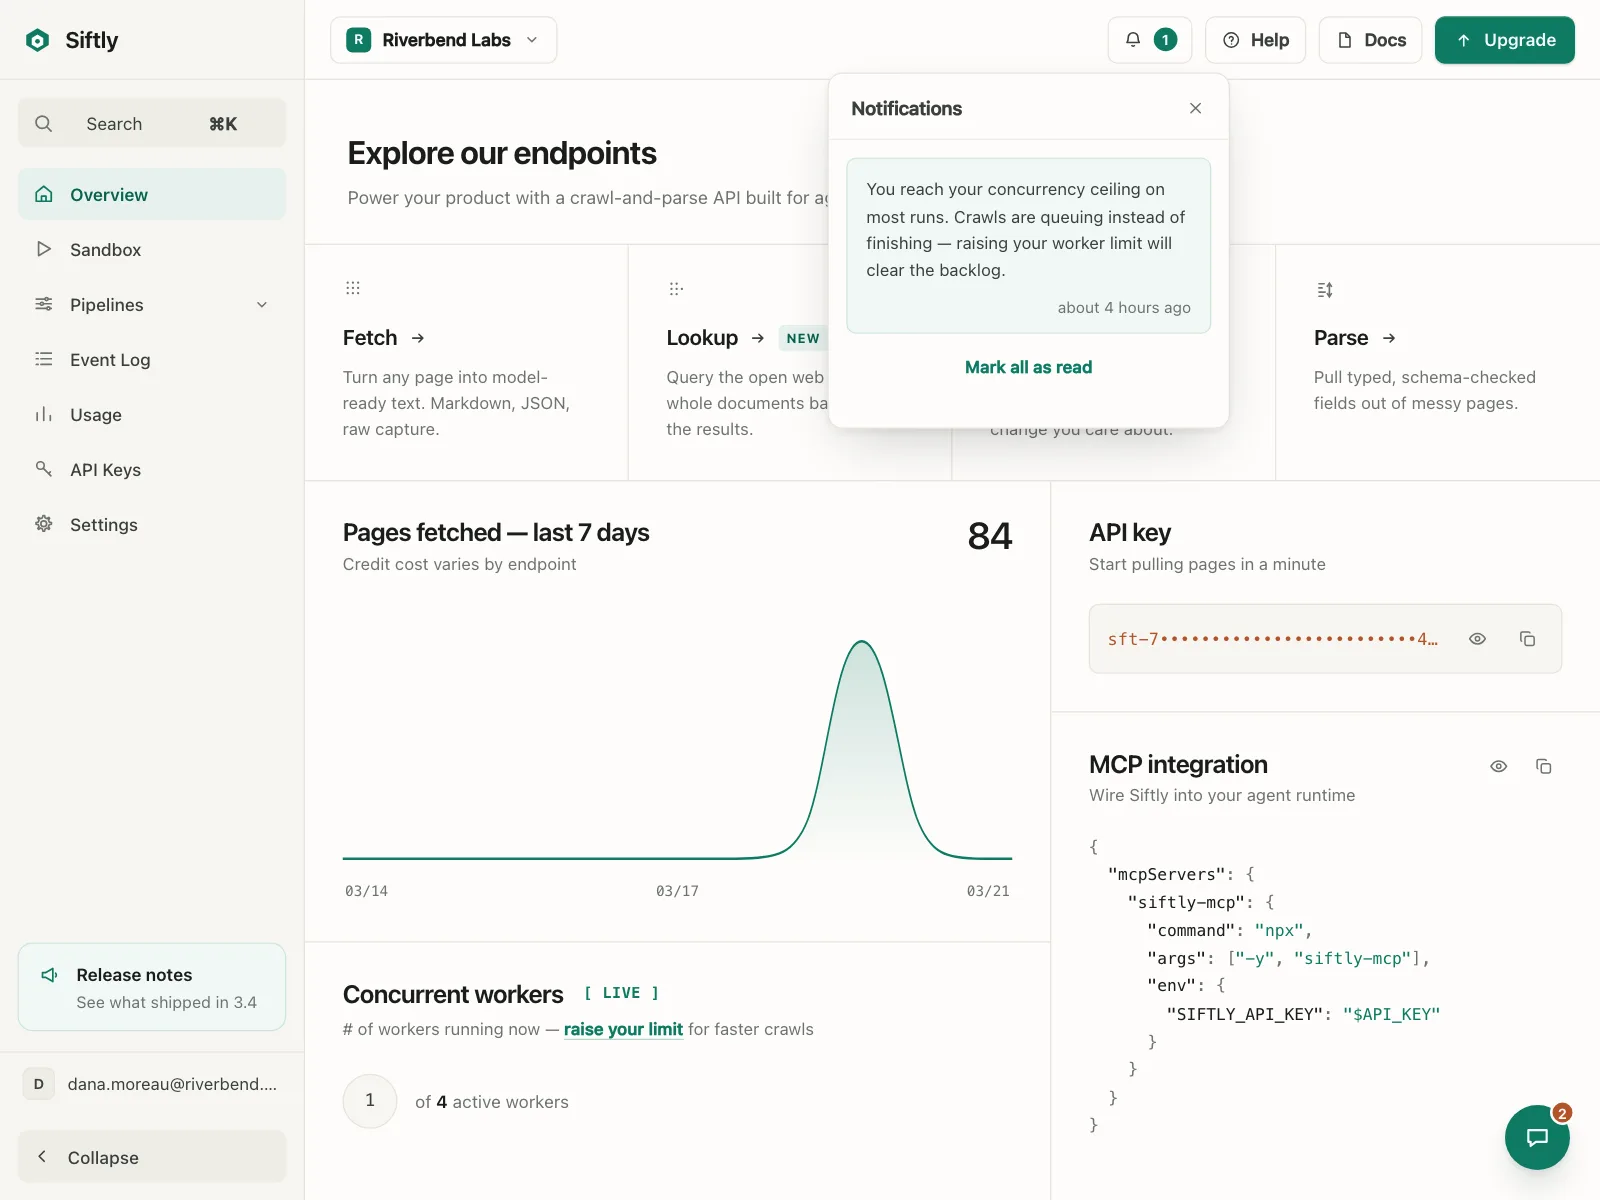Copy the API key
The height and width of the screenshot is (1200, 1600).
click(x=1527, y=639)
